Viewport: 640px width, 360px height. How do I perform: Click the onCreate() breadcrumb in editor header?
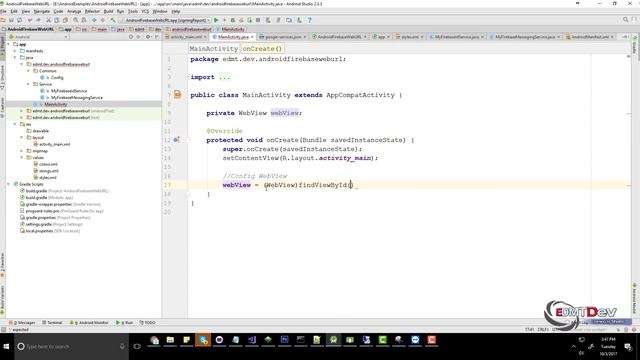click(x=262, y=49)
